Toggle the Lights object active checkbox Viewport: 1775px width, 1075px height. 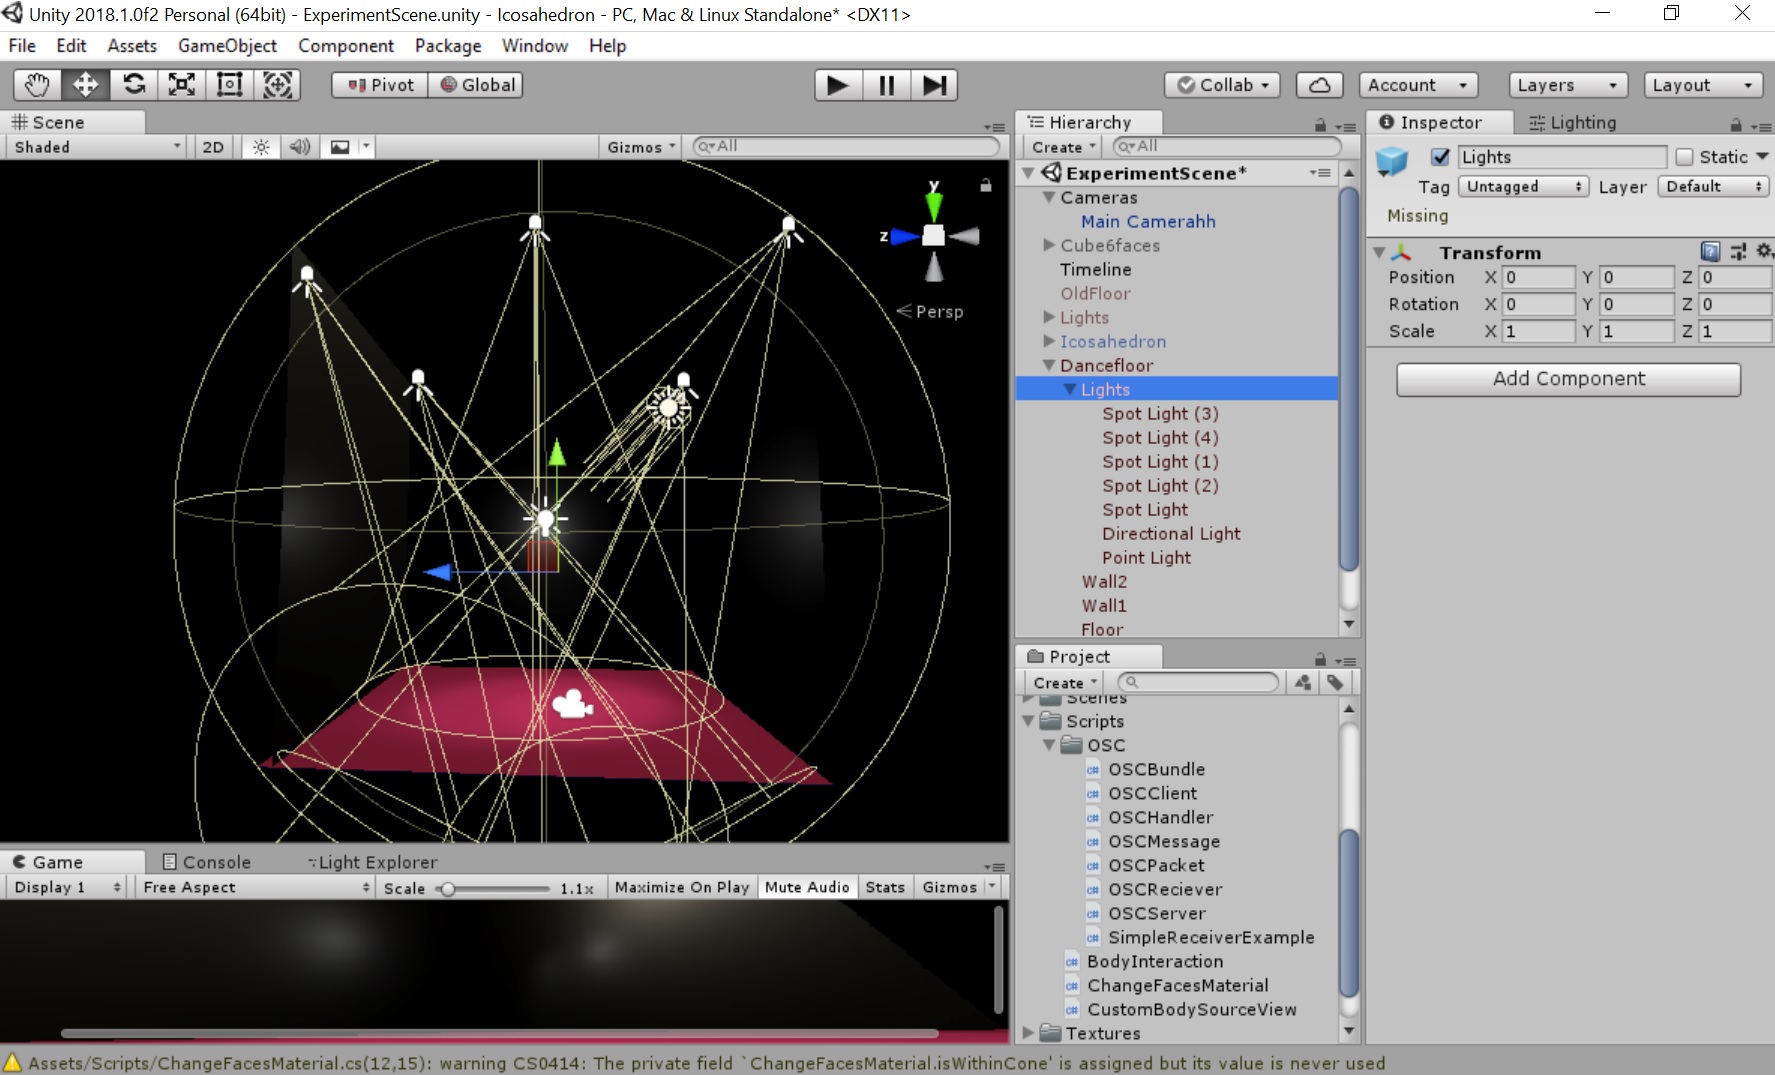tap(1440, 157)
